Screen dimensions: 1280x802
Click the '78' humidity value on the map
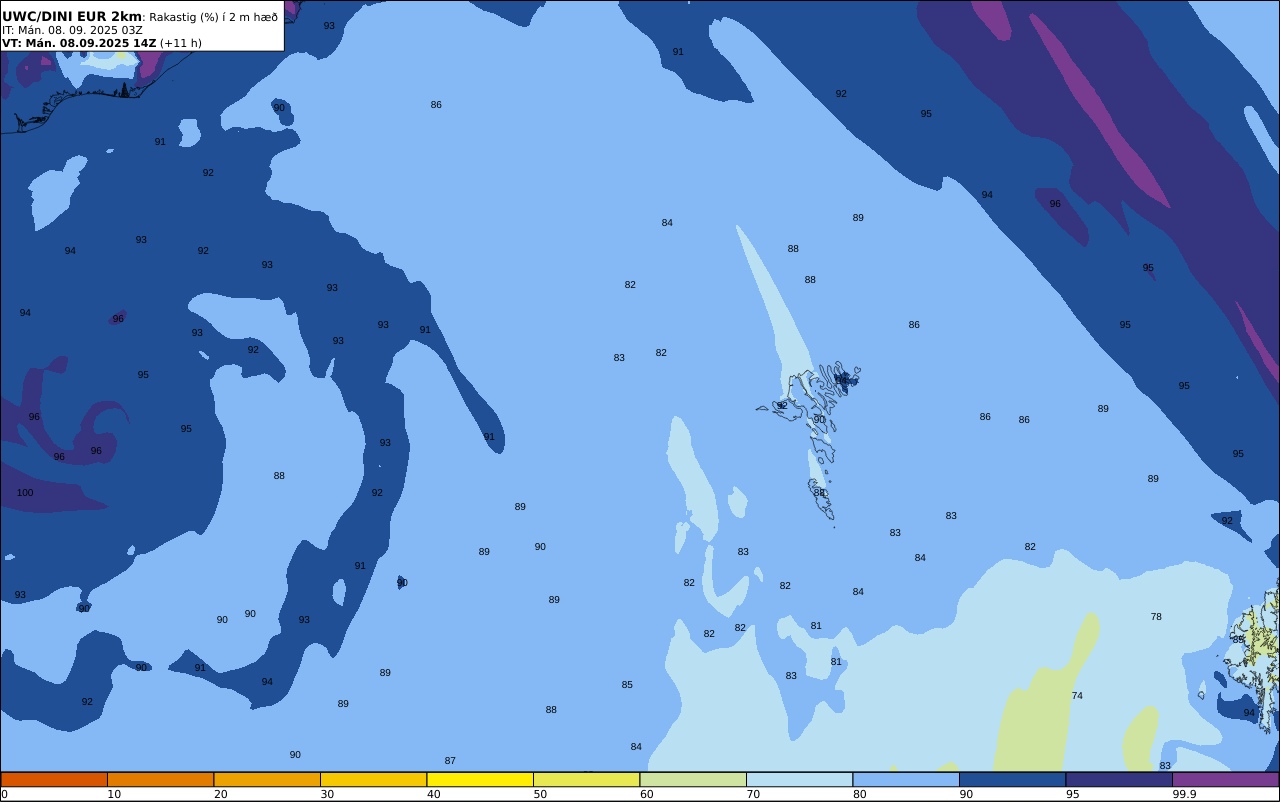click(1156, 617)
